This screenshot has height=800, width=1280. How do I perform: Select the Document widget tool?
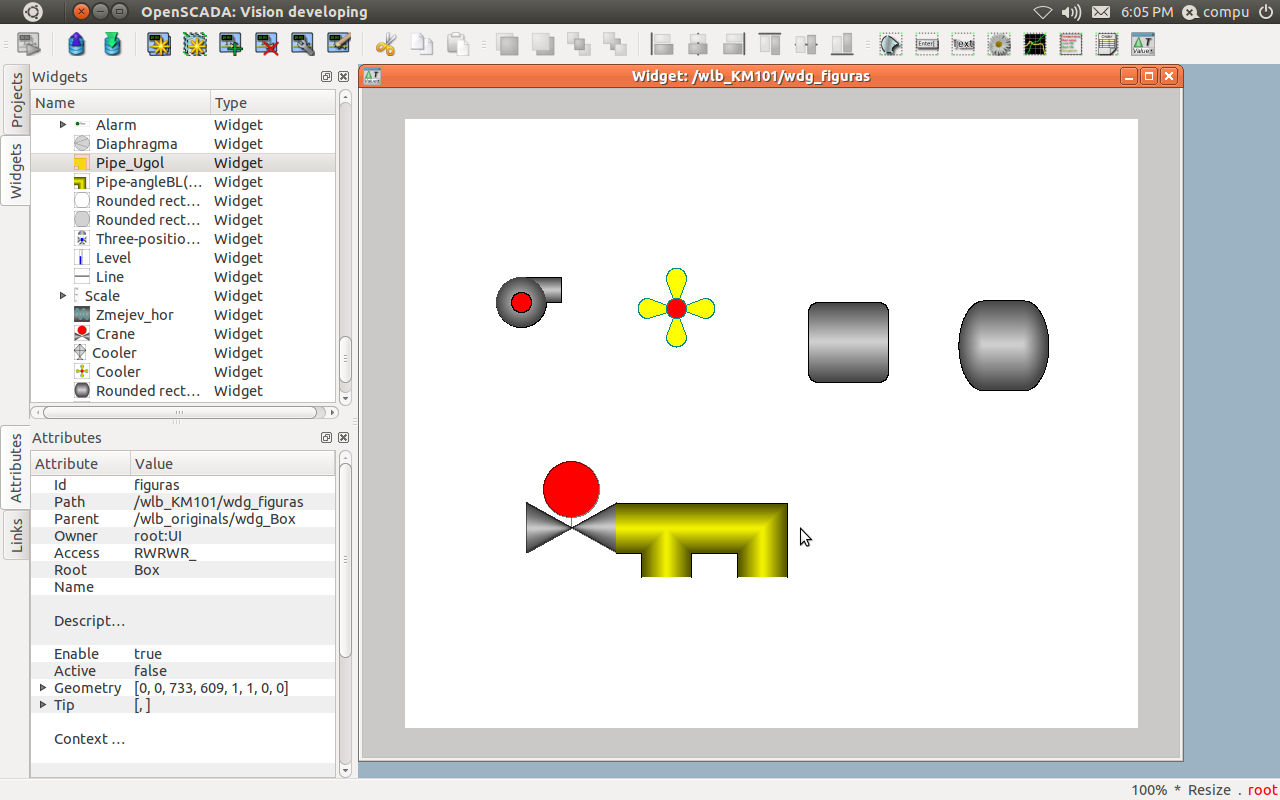(x=1106, y=44)
